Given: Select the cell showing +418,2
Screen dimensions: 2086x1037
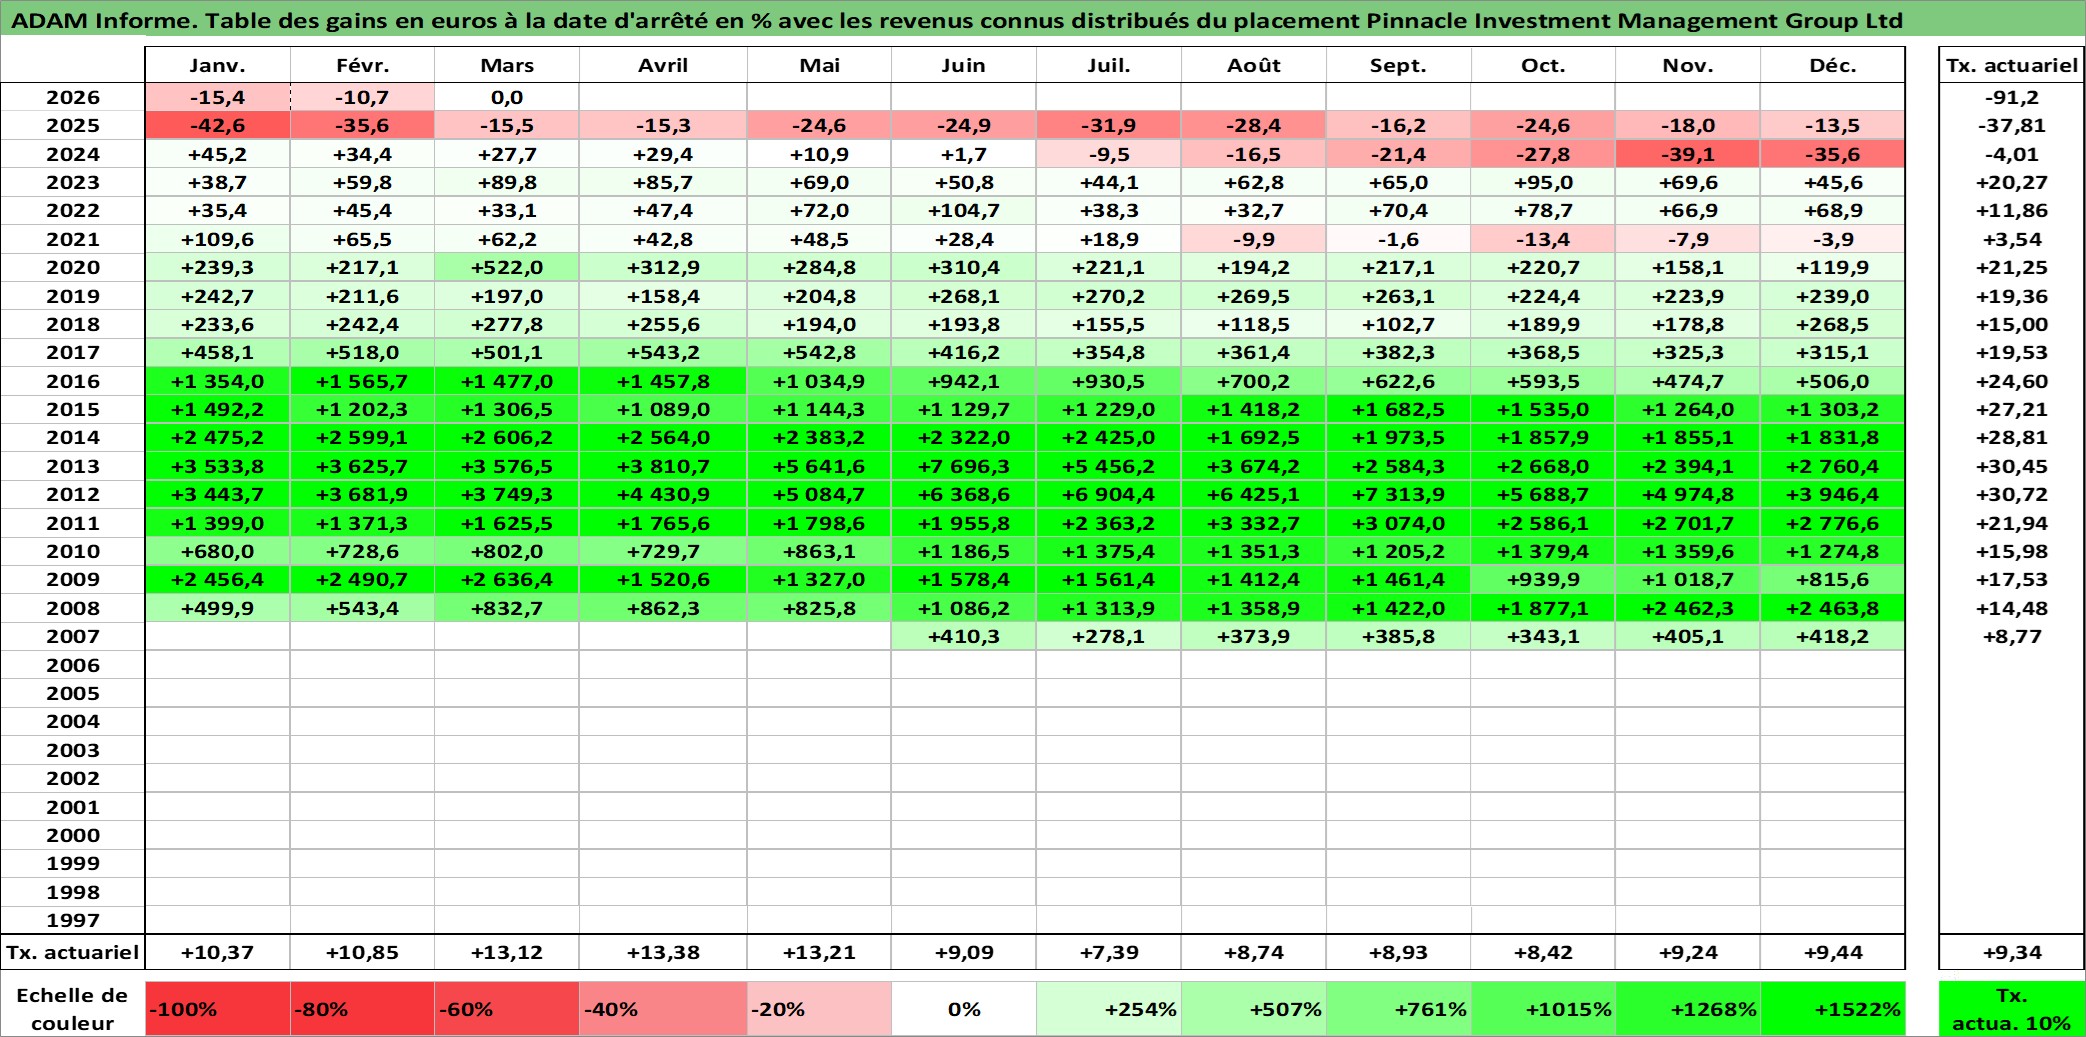Looking at the screenshot, I should (1832, 636).
